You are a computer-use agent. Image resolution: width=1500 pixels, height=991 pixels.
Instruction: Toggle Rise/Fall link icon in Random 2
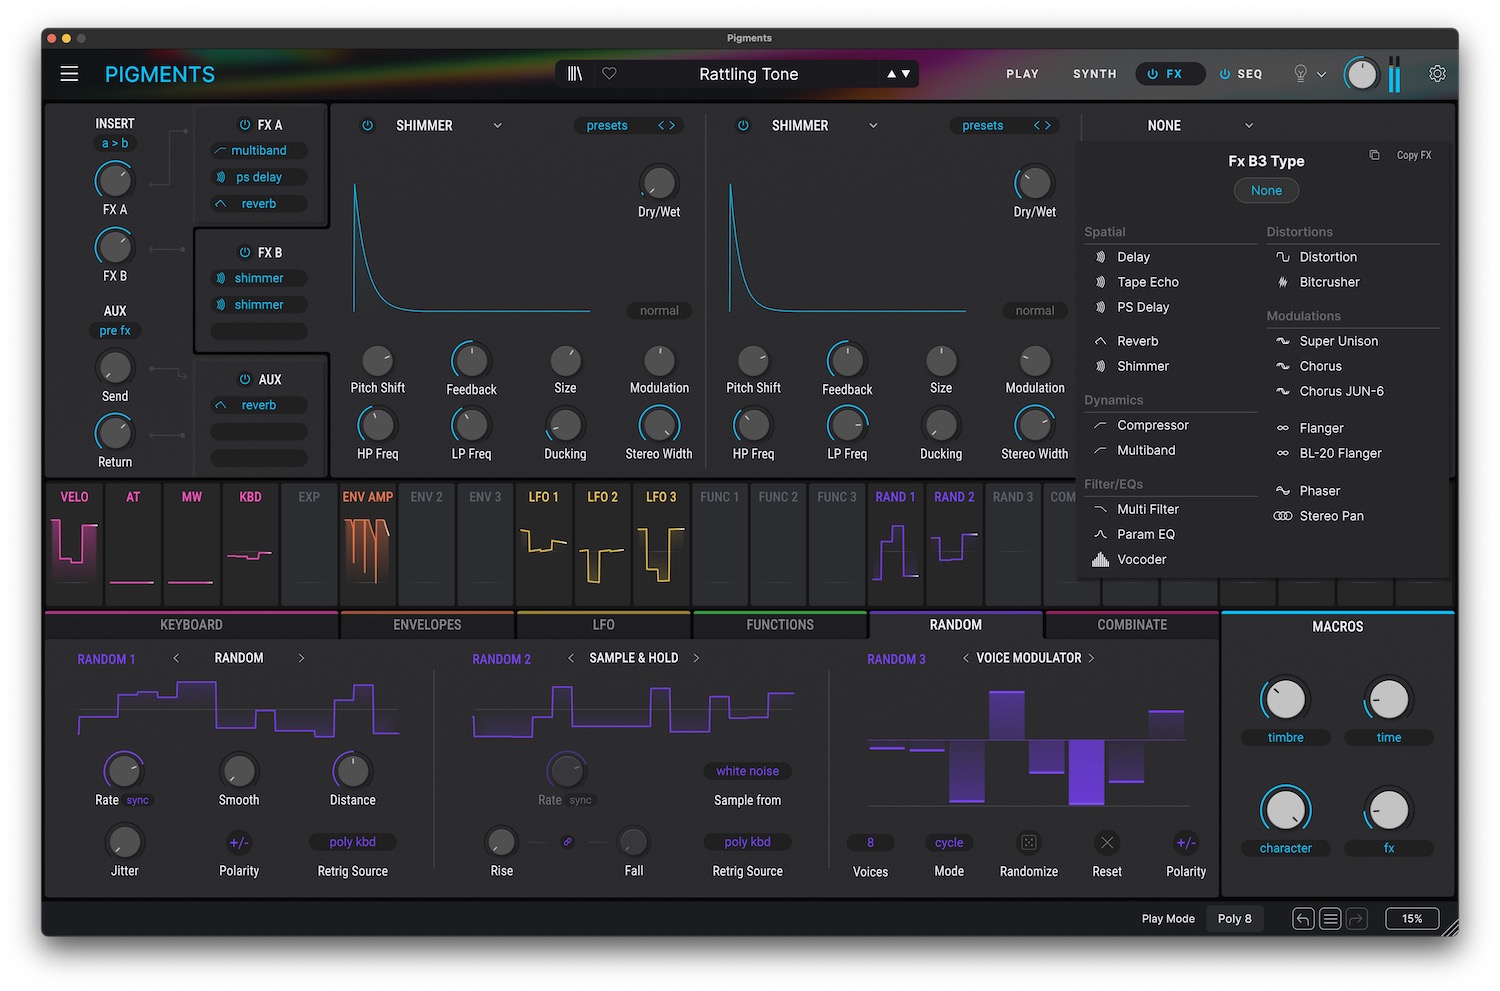(x=568, y=842)
